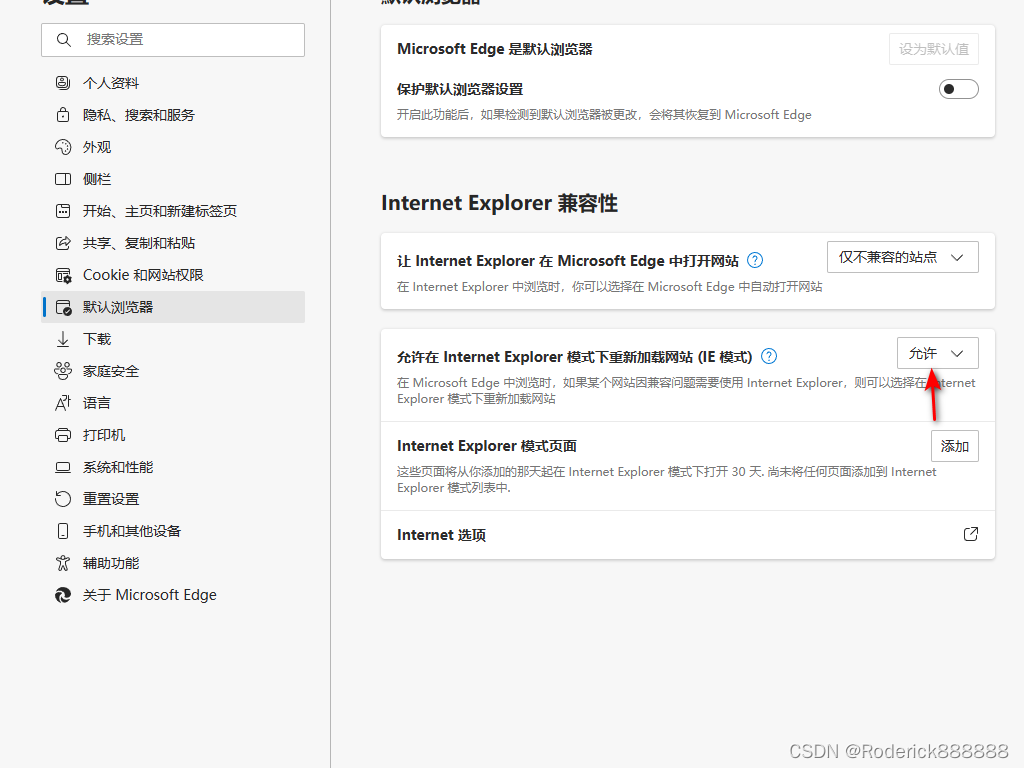Viewport: 1024px width, 768px height.
Task: Open external link icon for Internet 选项
Action: pyautogui.click(x=971, y=534)
